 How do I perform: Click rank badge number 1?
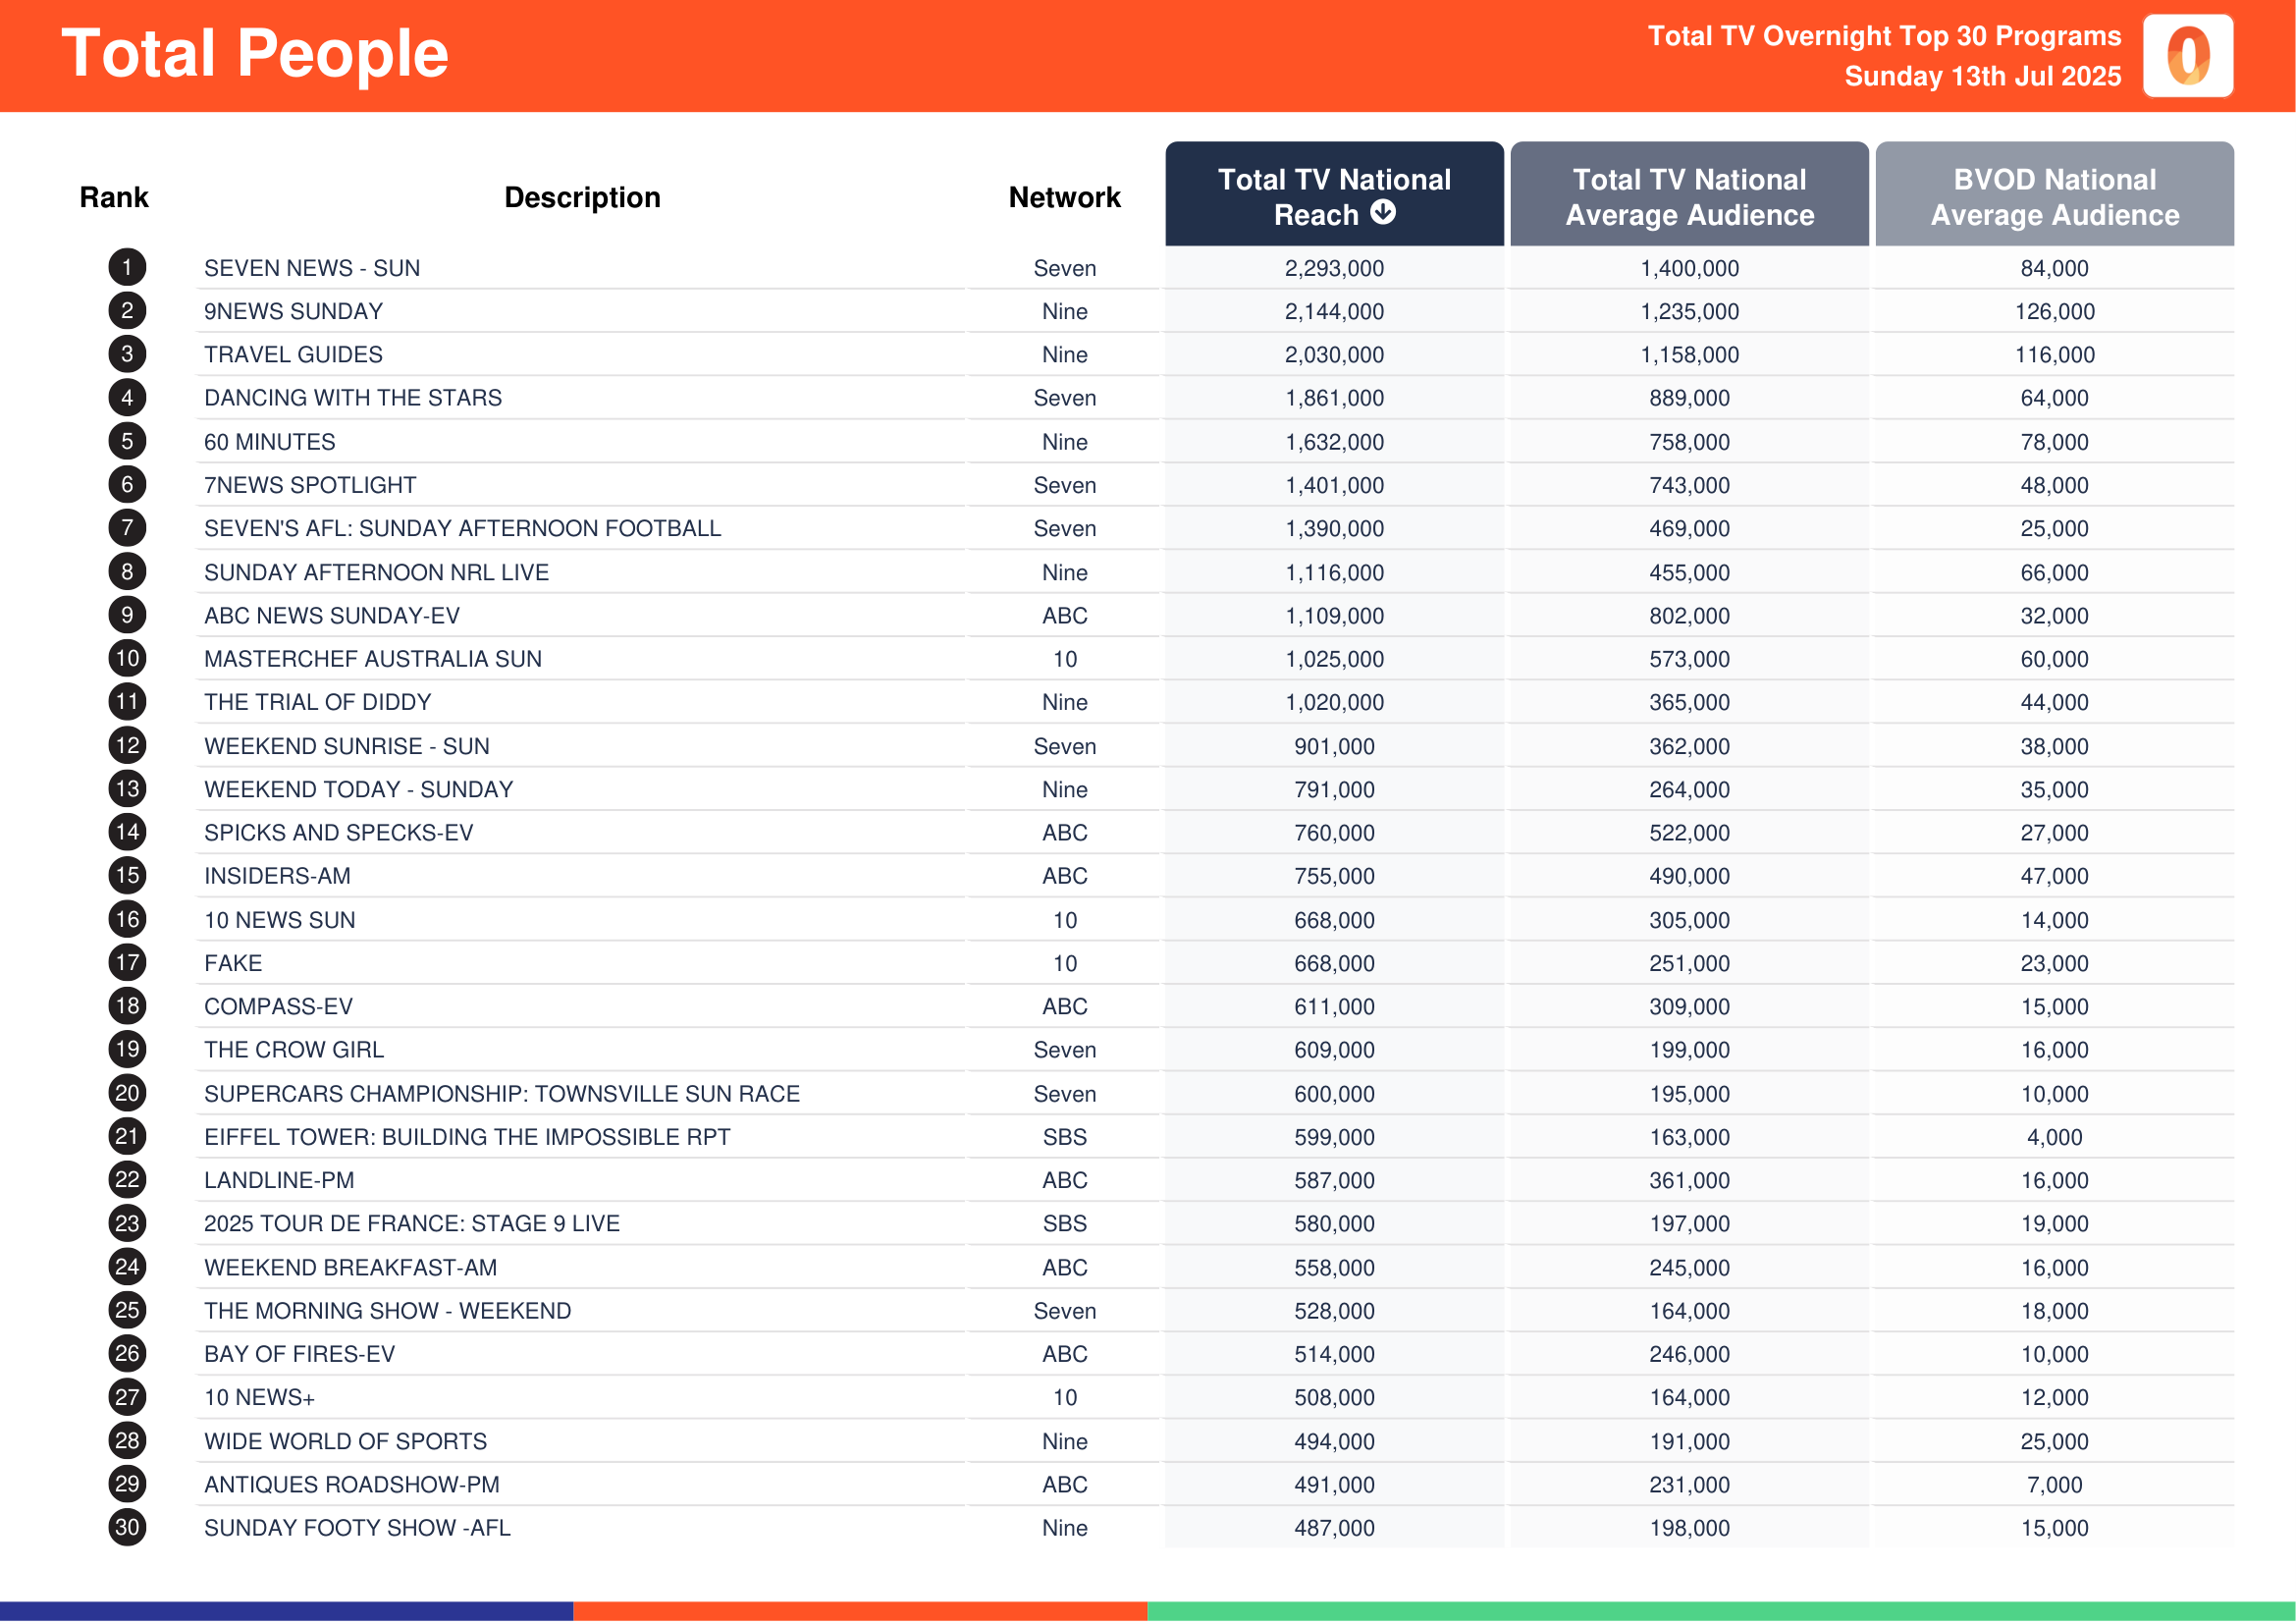(127, 268)
